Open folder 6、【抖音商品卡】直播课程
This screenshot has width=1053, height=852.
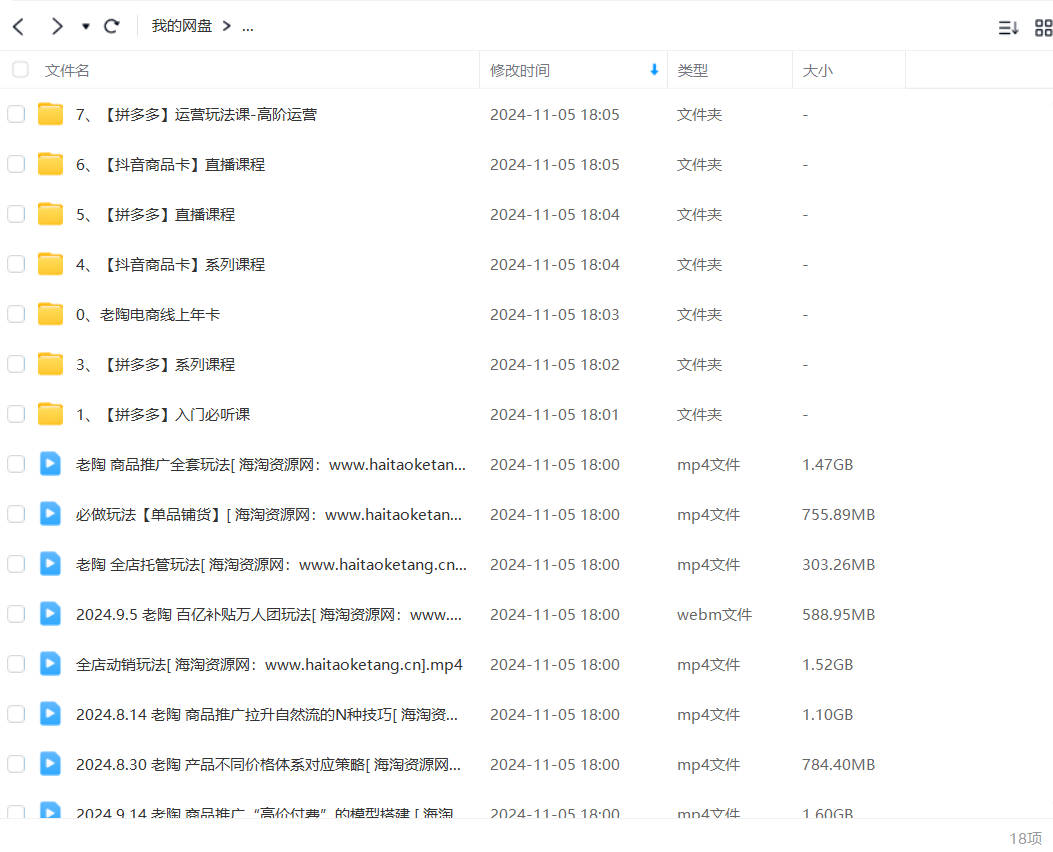pos(171,164)
